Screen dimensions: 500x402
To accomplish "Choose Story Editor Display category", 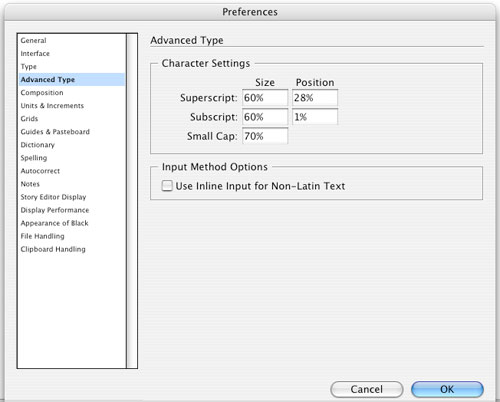I will (x=53, y=197).
